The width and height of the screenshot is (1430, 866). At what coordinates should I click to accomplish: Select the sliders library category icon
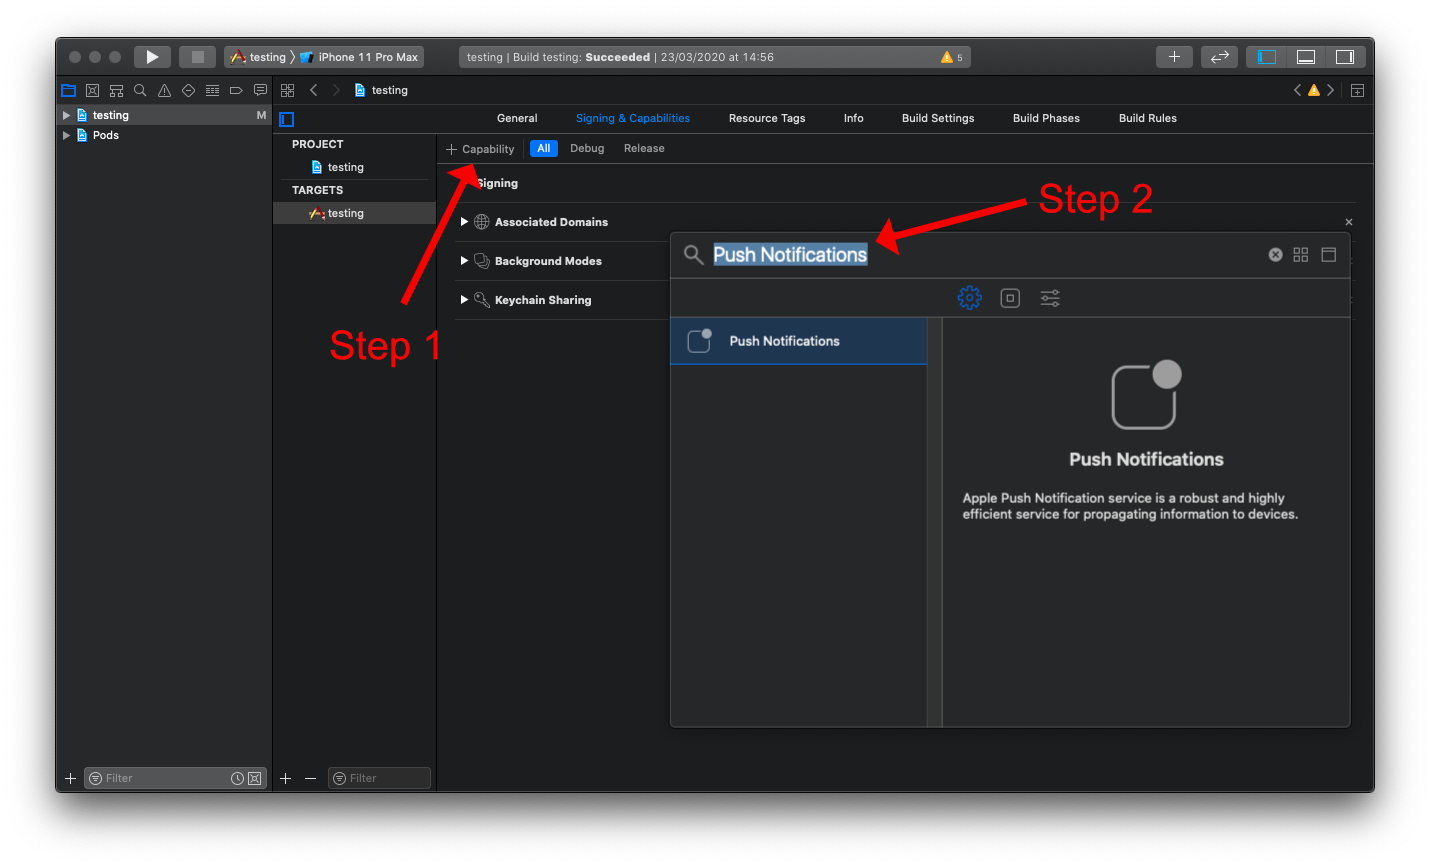coord(1050,298)
